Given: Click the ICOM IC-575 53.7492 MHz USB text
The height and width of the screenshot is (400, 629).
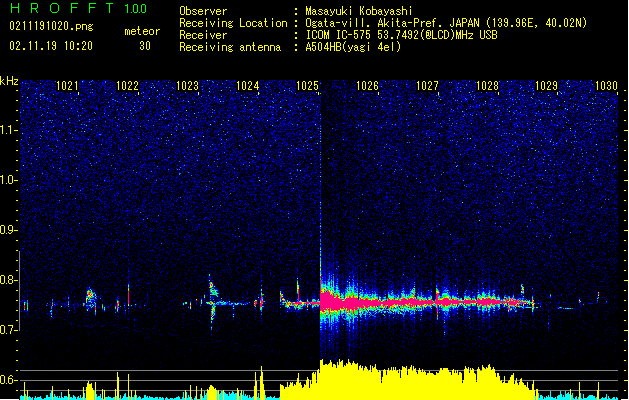Looking at the screenshot, I should pyautogui.click(x=401, y=35).
